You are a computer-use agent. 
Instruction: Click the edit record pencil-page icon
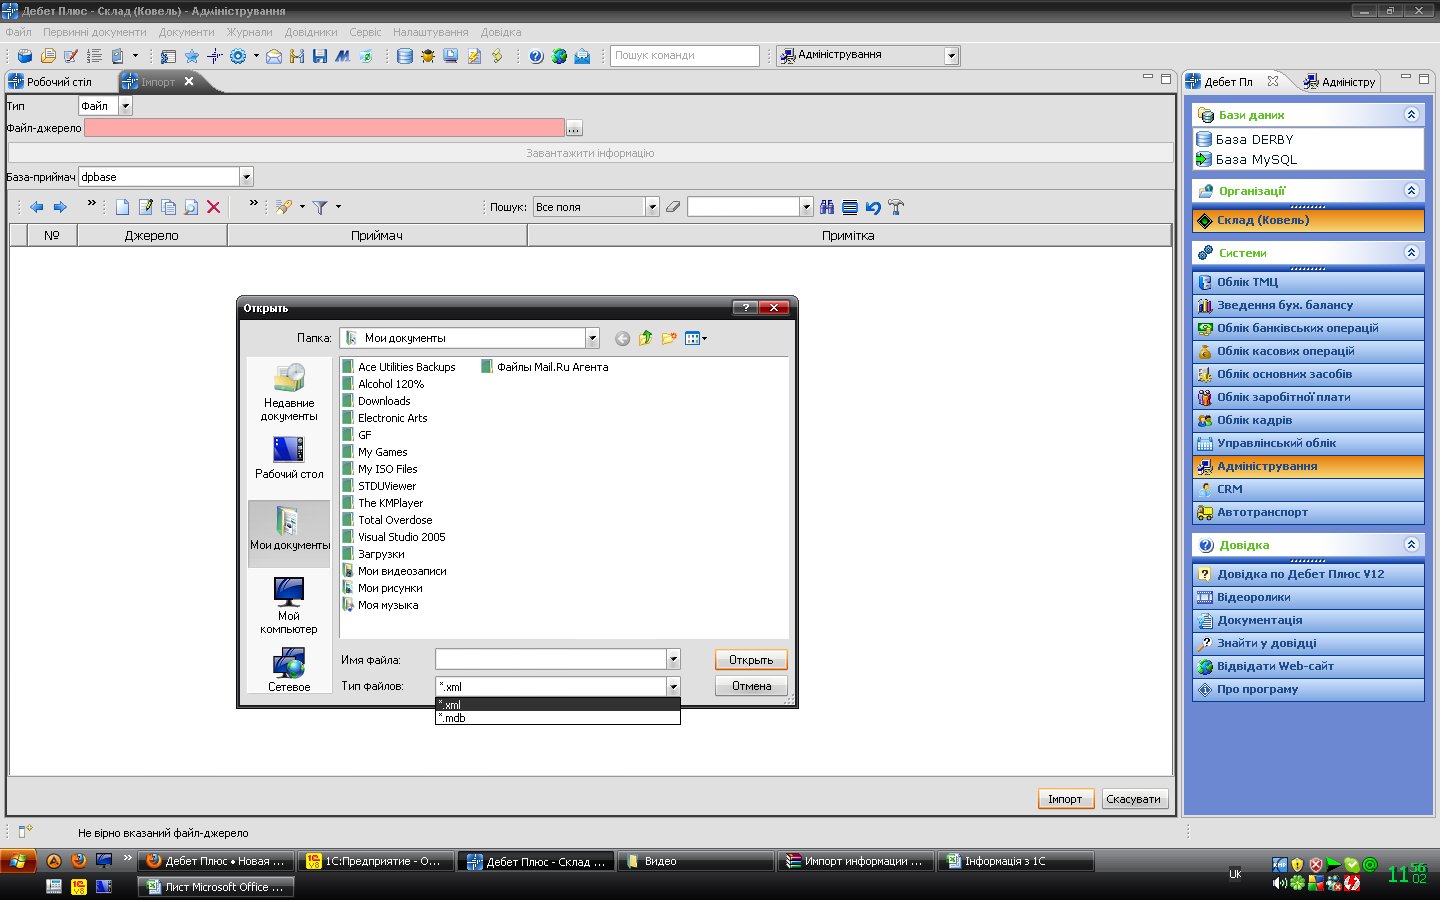click(145, 207)
